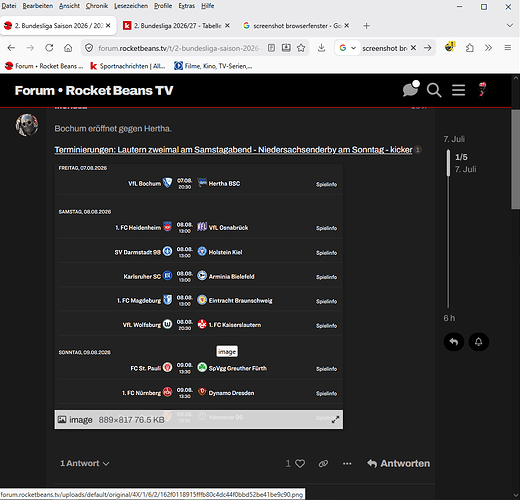
Task: Open the Terminierungen kicker article link
Action: coord(233,150)
